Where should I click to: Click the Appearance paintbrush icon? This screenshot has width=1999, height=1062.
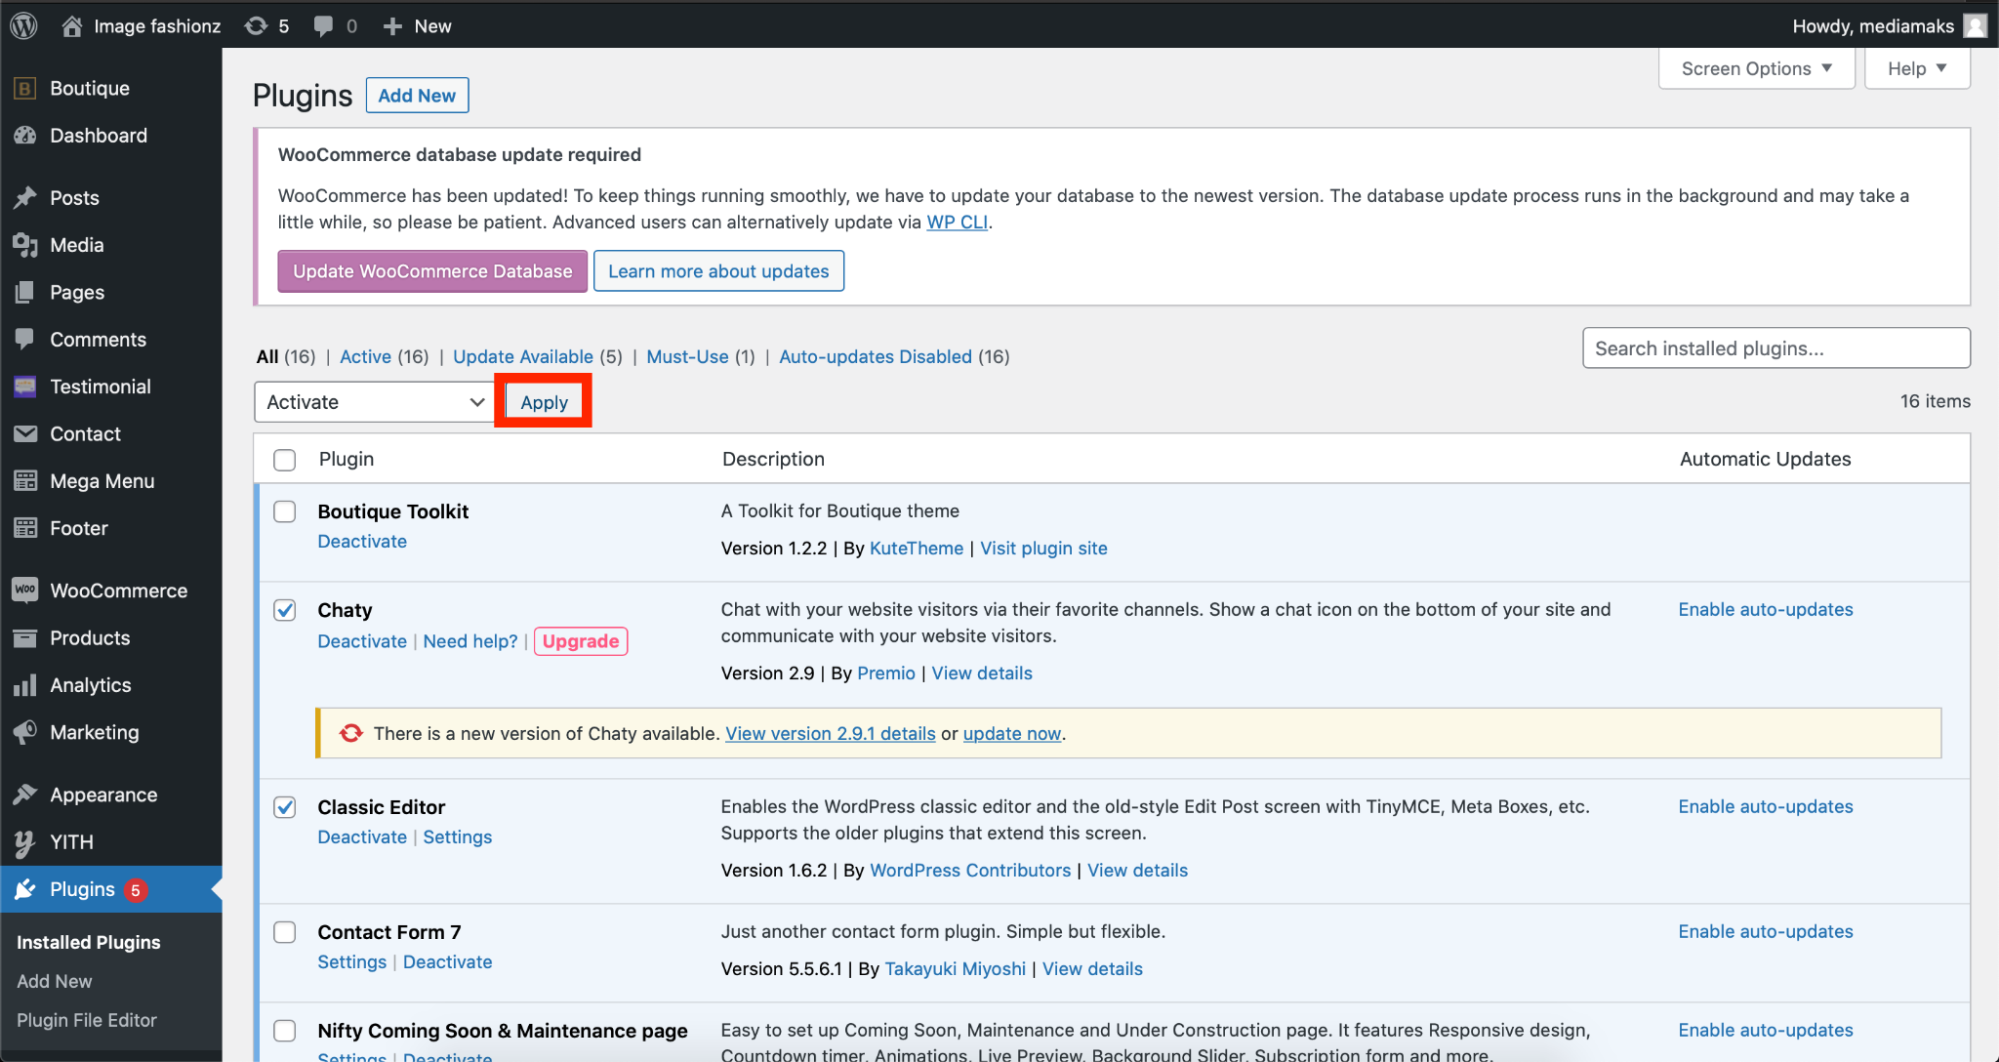(25, 794)
